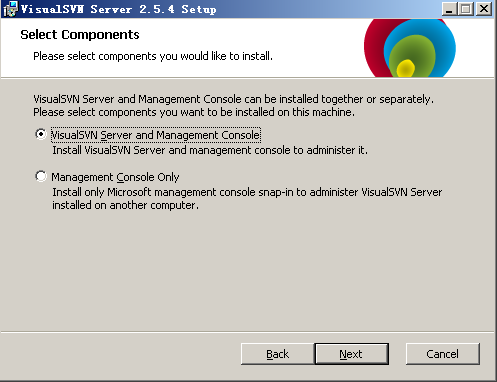Click the "Select Components" heading
The width and height of the screenshot is (497, 382).
tap(80, 35)
